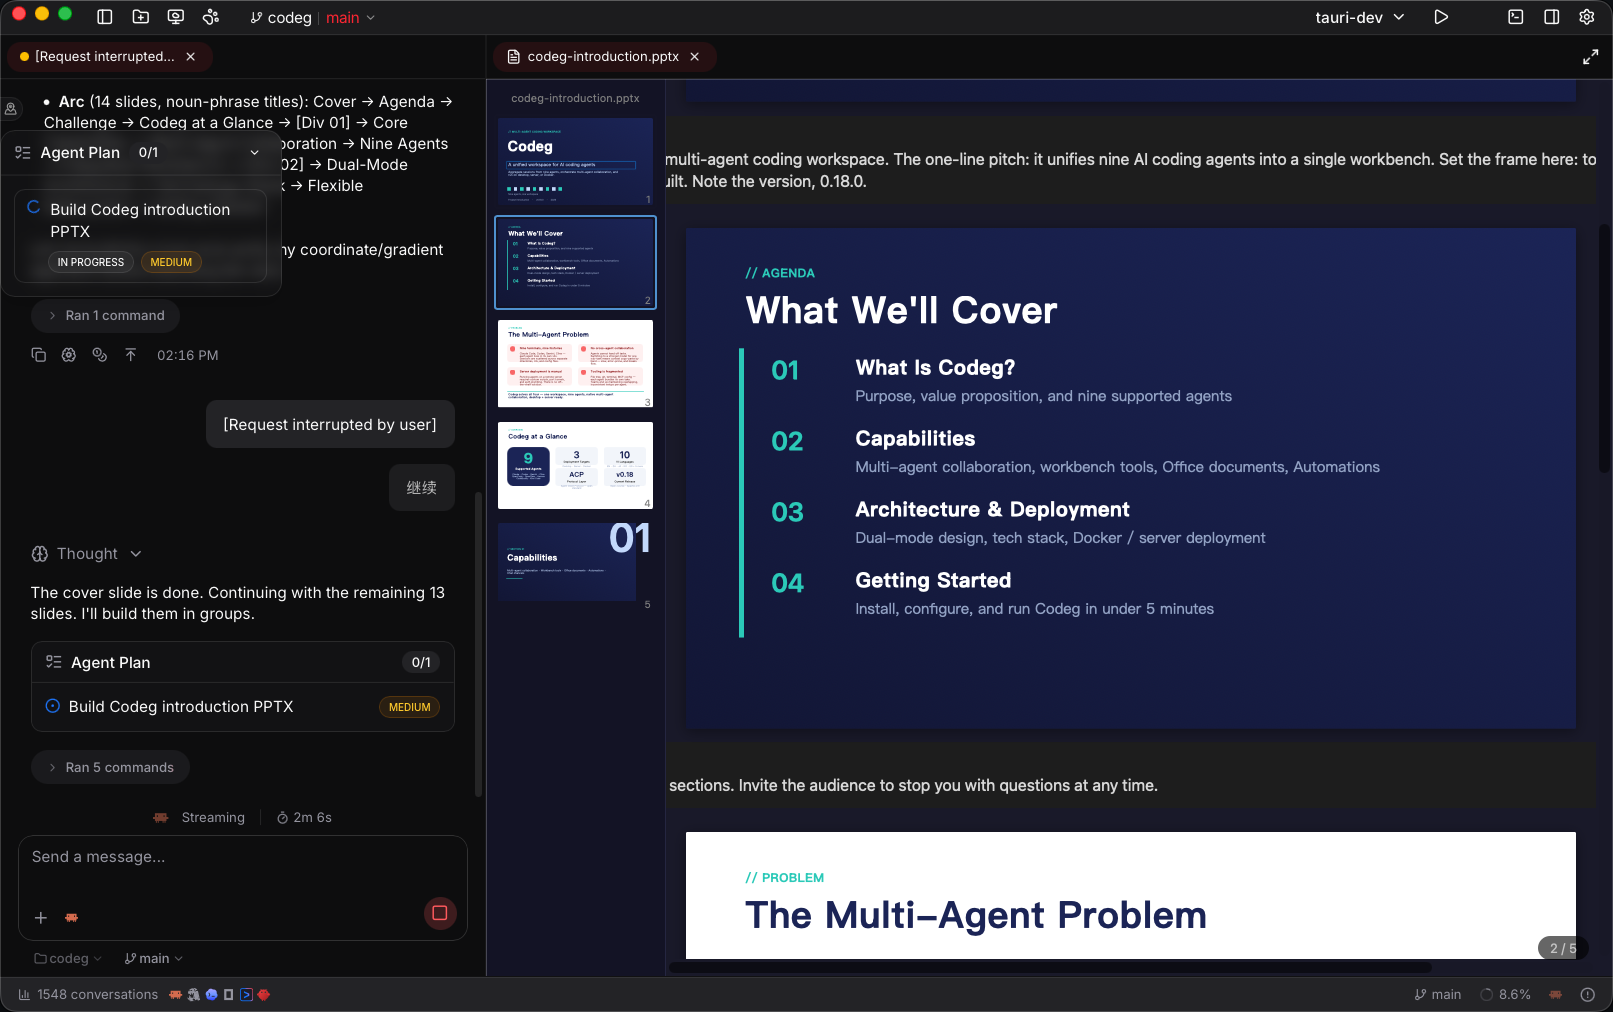Click the Agent Plan header in chat

tap(243, 662)
